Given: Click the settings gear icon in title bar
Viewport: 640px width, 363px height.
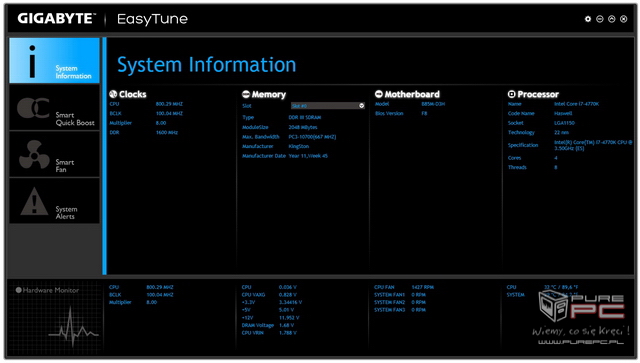Looking at the screenshot, I should pyautogui.click(x=588, y=19).
